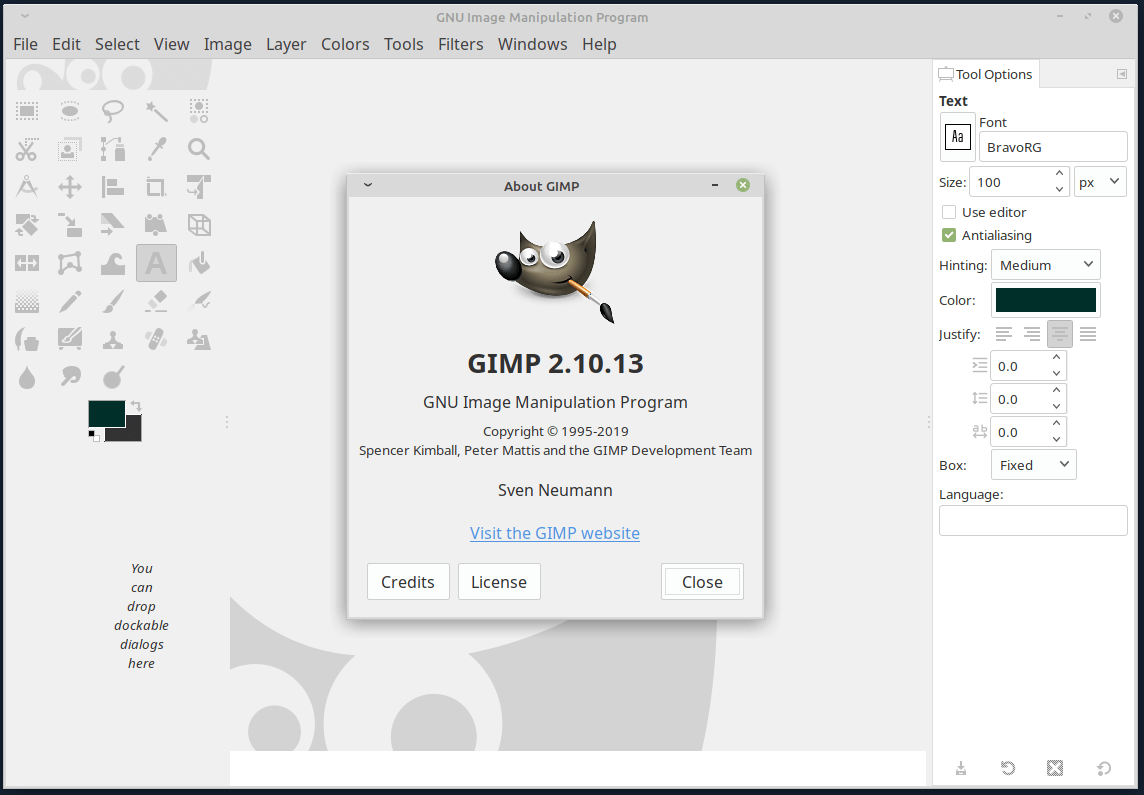Increase the line spacing value
Viewport: 1144px width, 795px height.
point(1056,391)
